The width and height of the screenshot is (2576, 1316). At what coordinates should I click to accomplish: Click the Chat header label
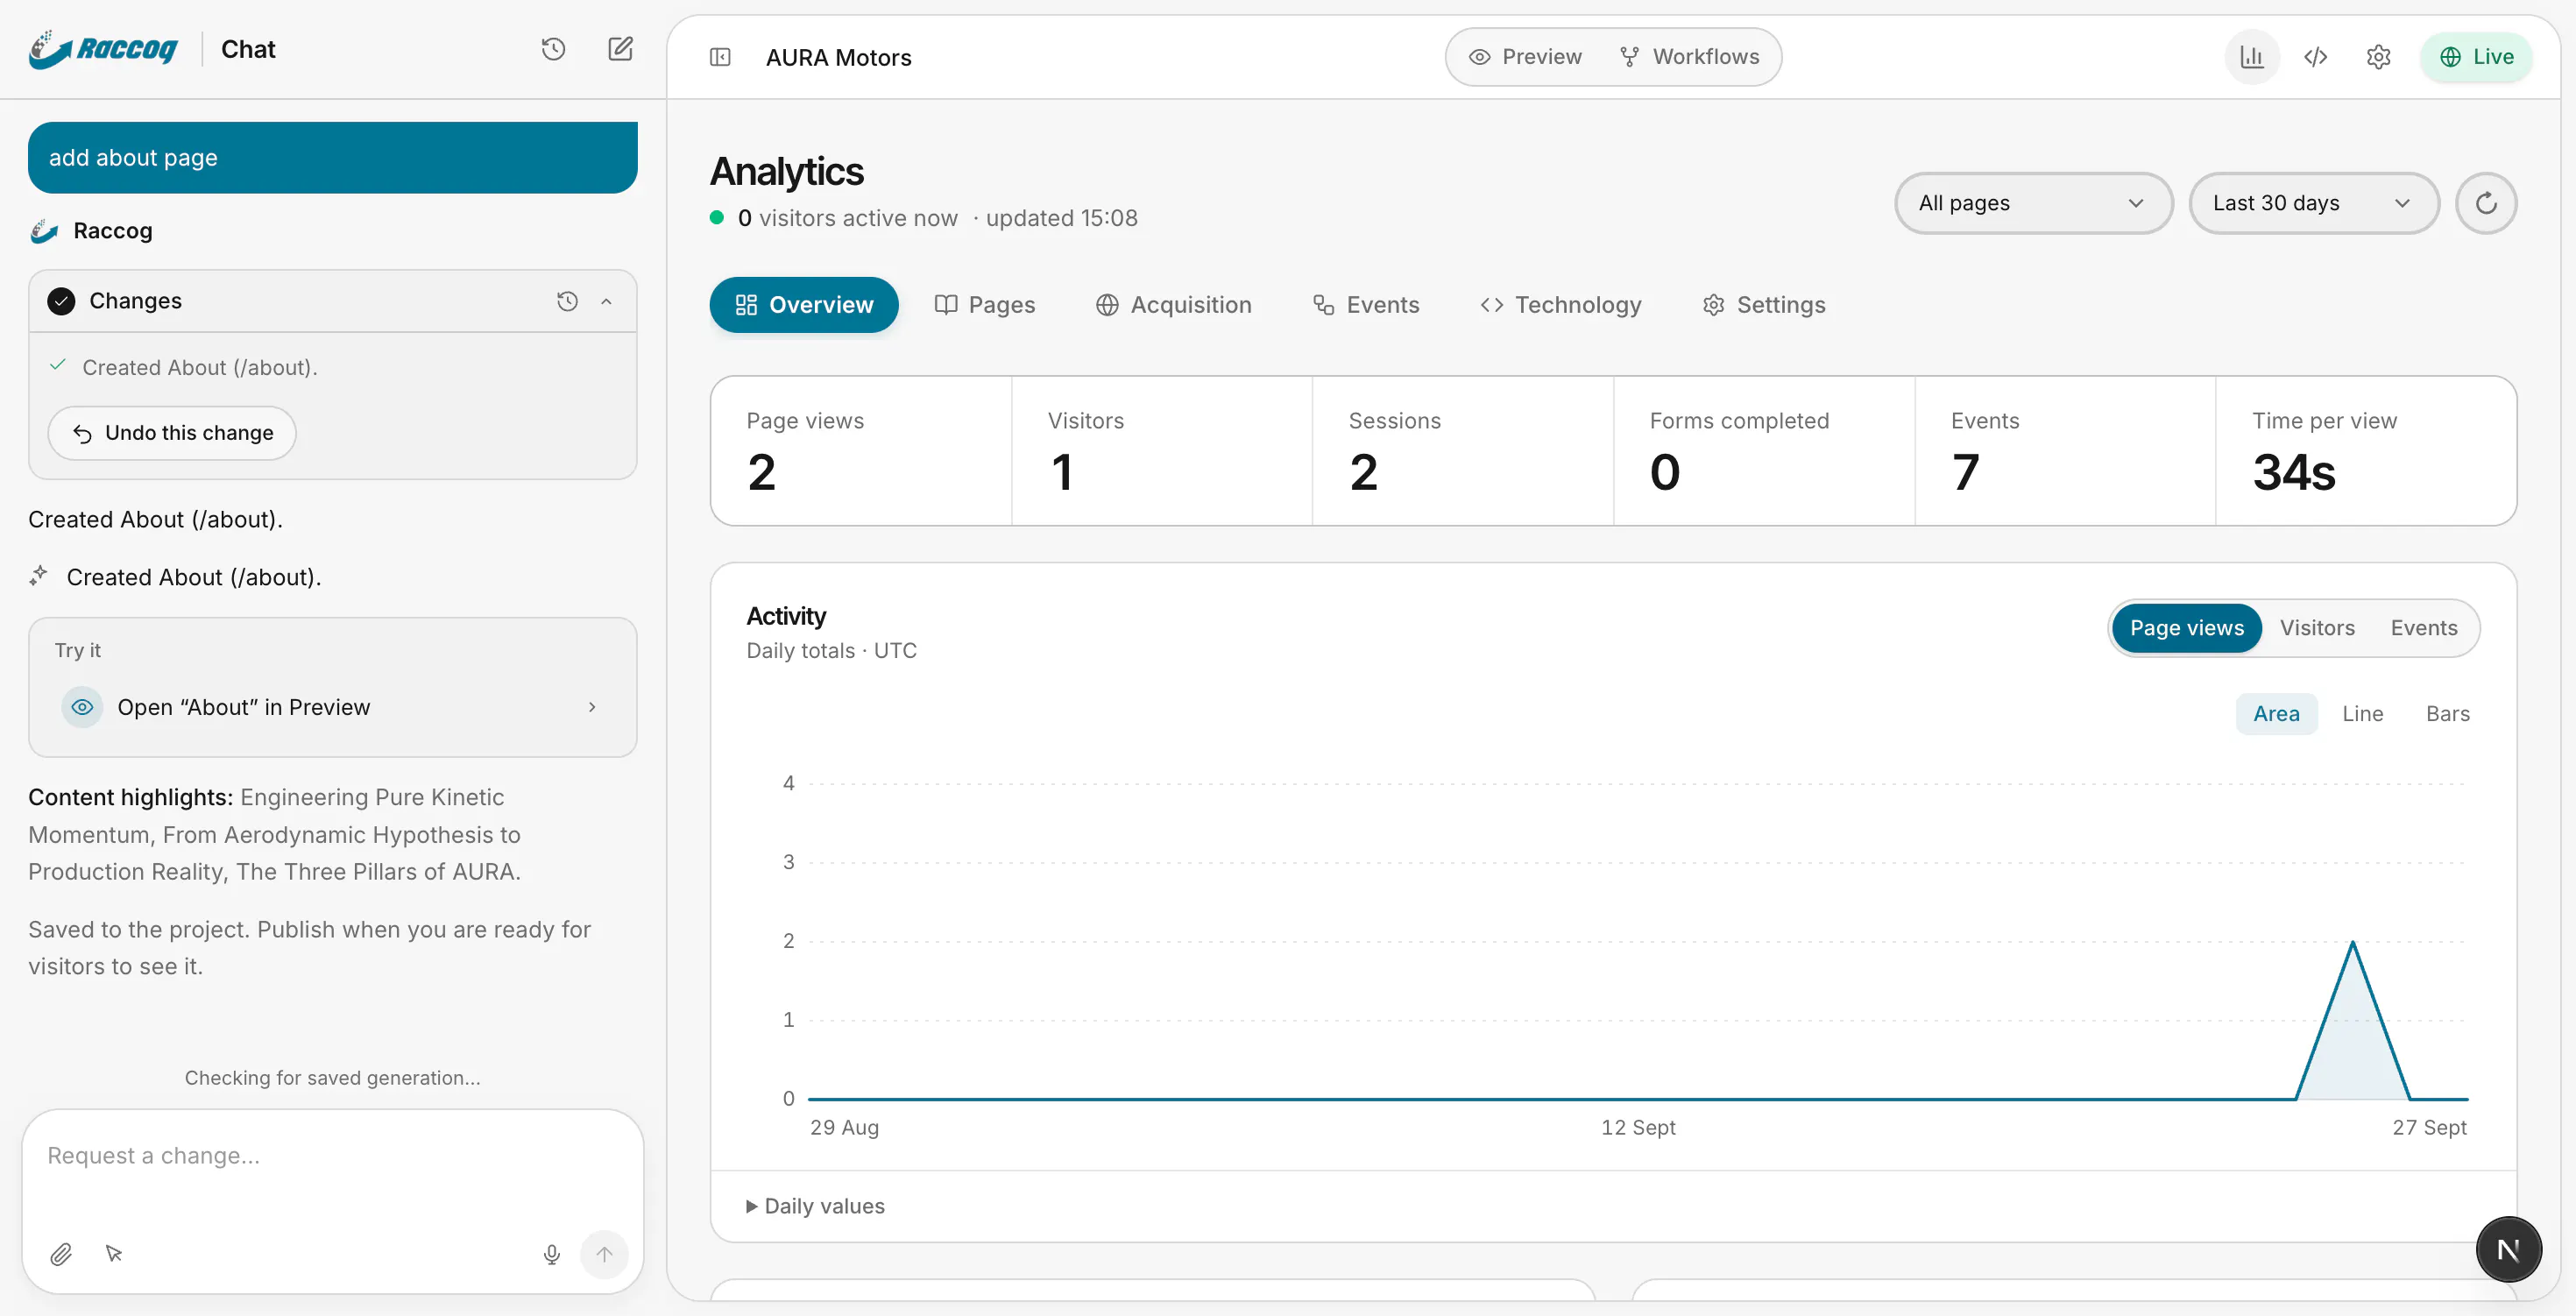click(248, 49)
